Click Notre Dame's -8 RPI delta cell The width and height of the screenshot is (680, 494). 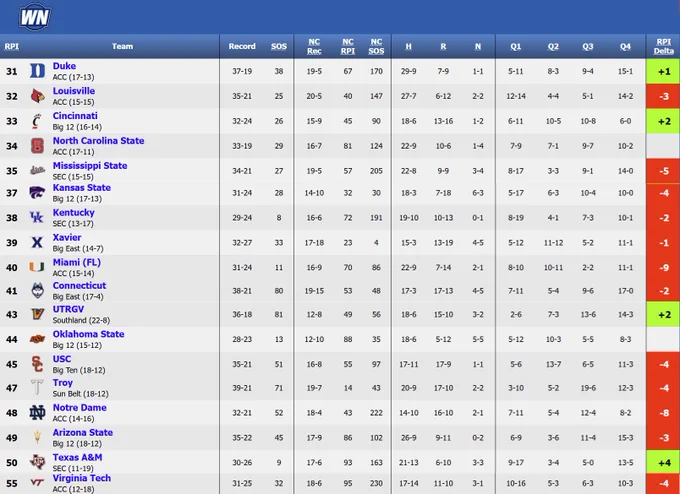pos(663,412)
